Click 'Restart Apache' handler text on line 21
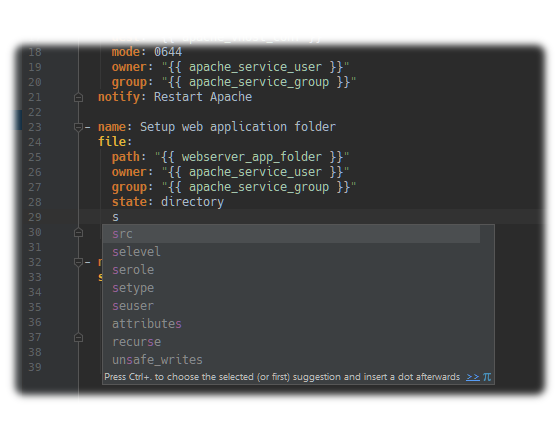Image resolution: width=560 pixels, height=440 pixels. (203, 97)
